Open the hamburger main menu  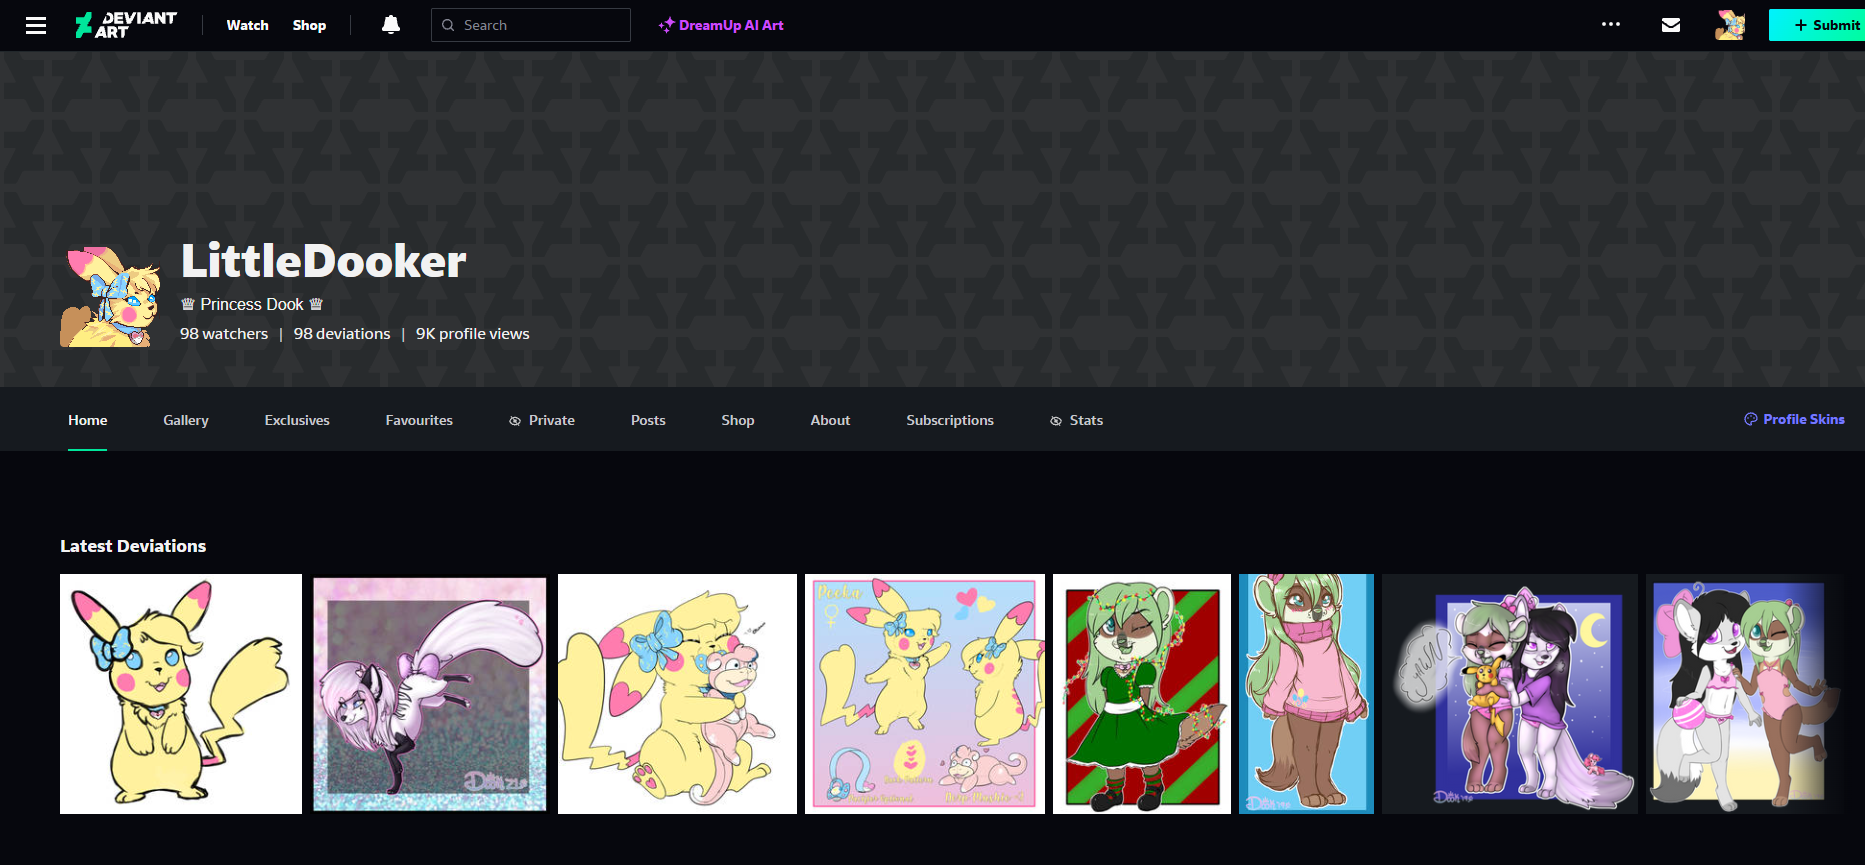(x=36, y=25)
